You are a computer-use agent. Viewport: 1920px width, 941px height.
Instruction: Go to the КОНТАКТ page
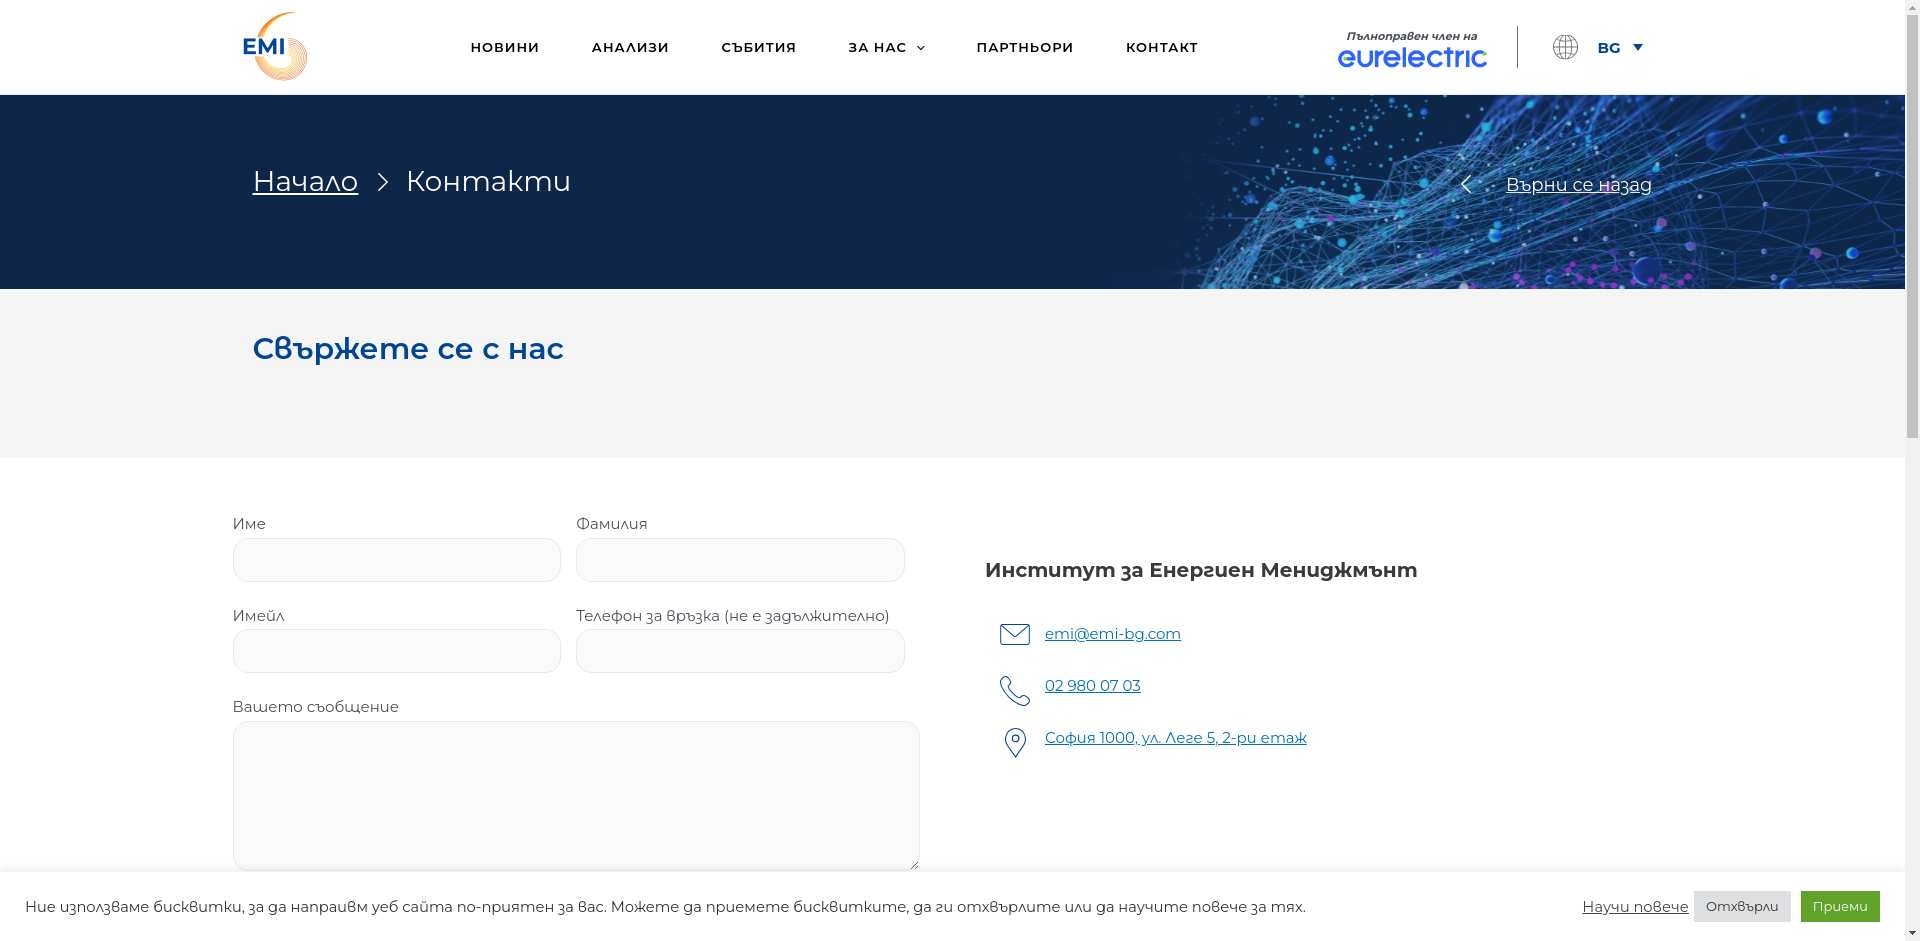(1161, 47)
